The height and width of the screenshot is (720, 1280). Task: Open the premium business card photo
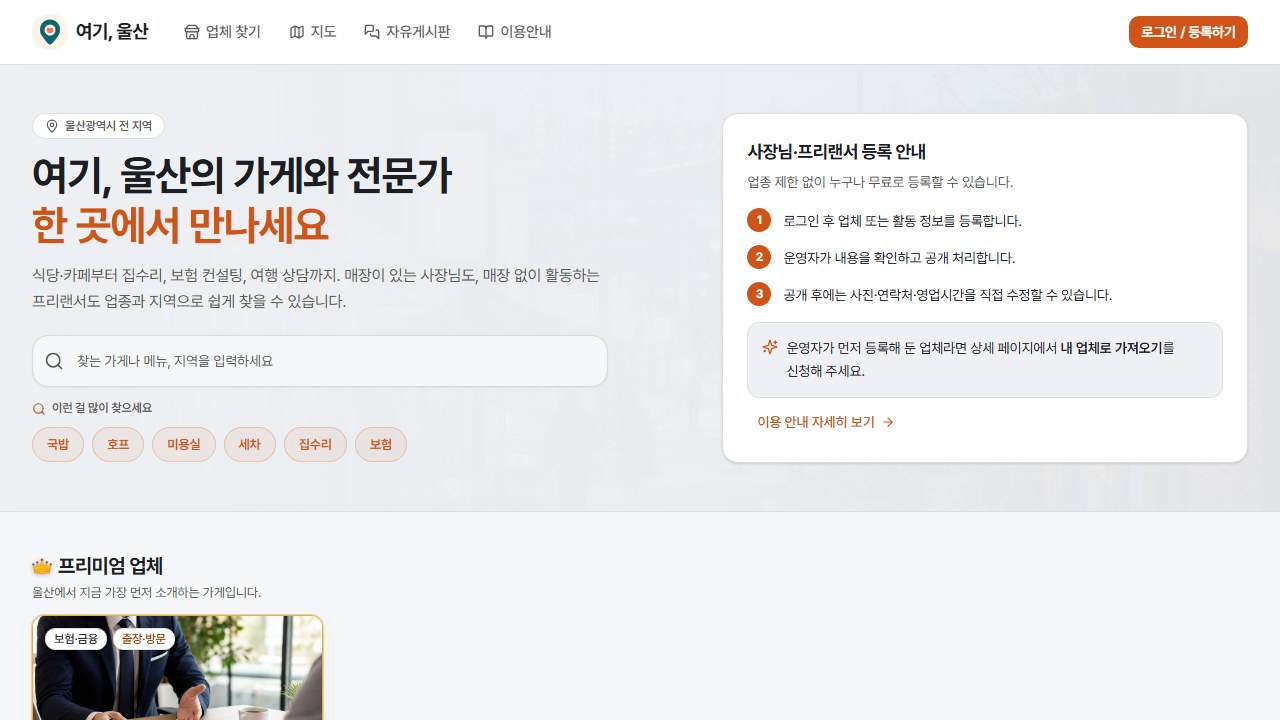(x=178, y=668)
